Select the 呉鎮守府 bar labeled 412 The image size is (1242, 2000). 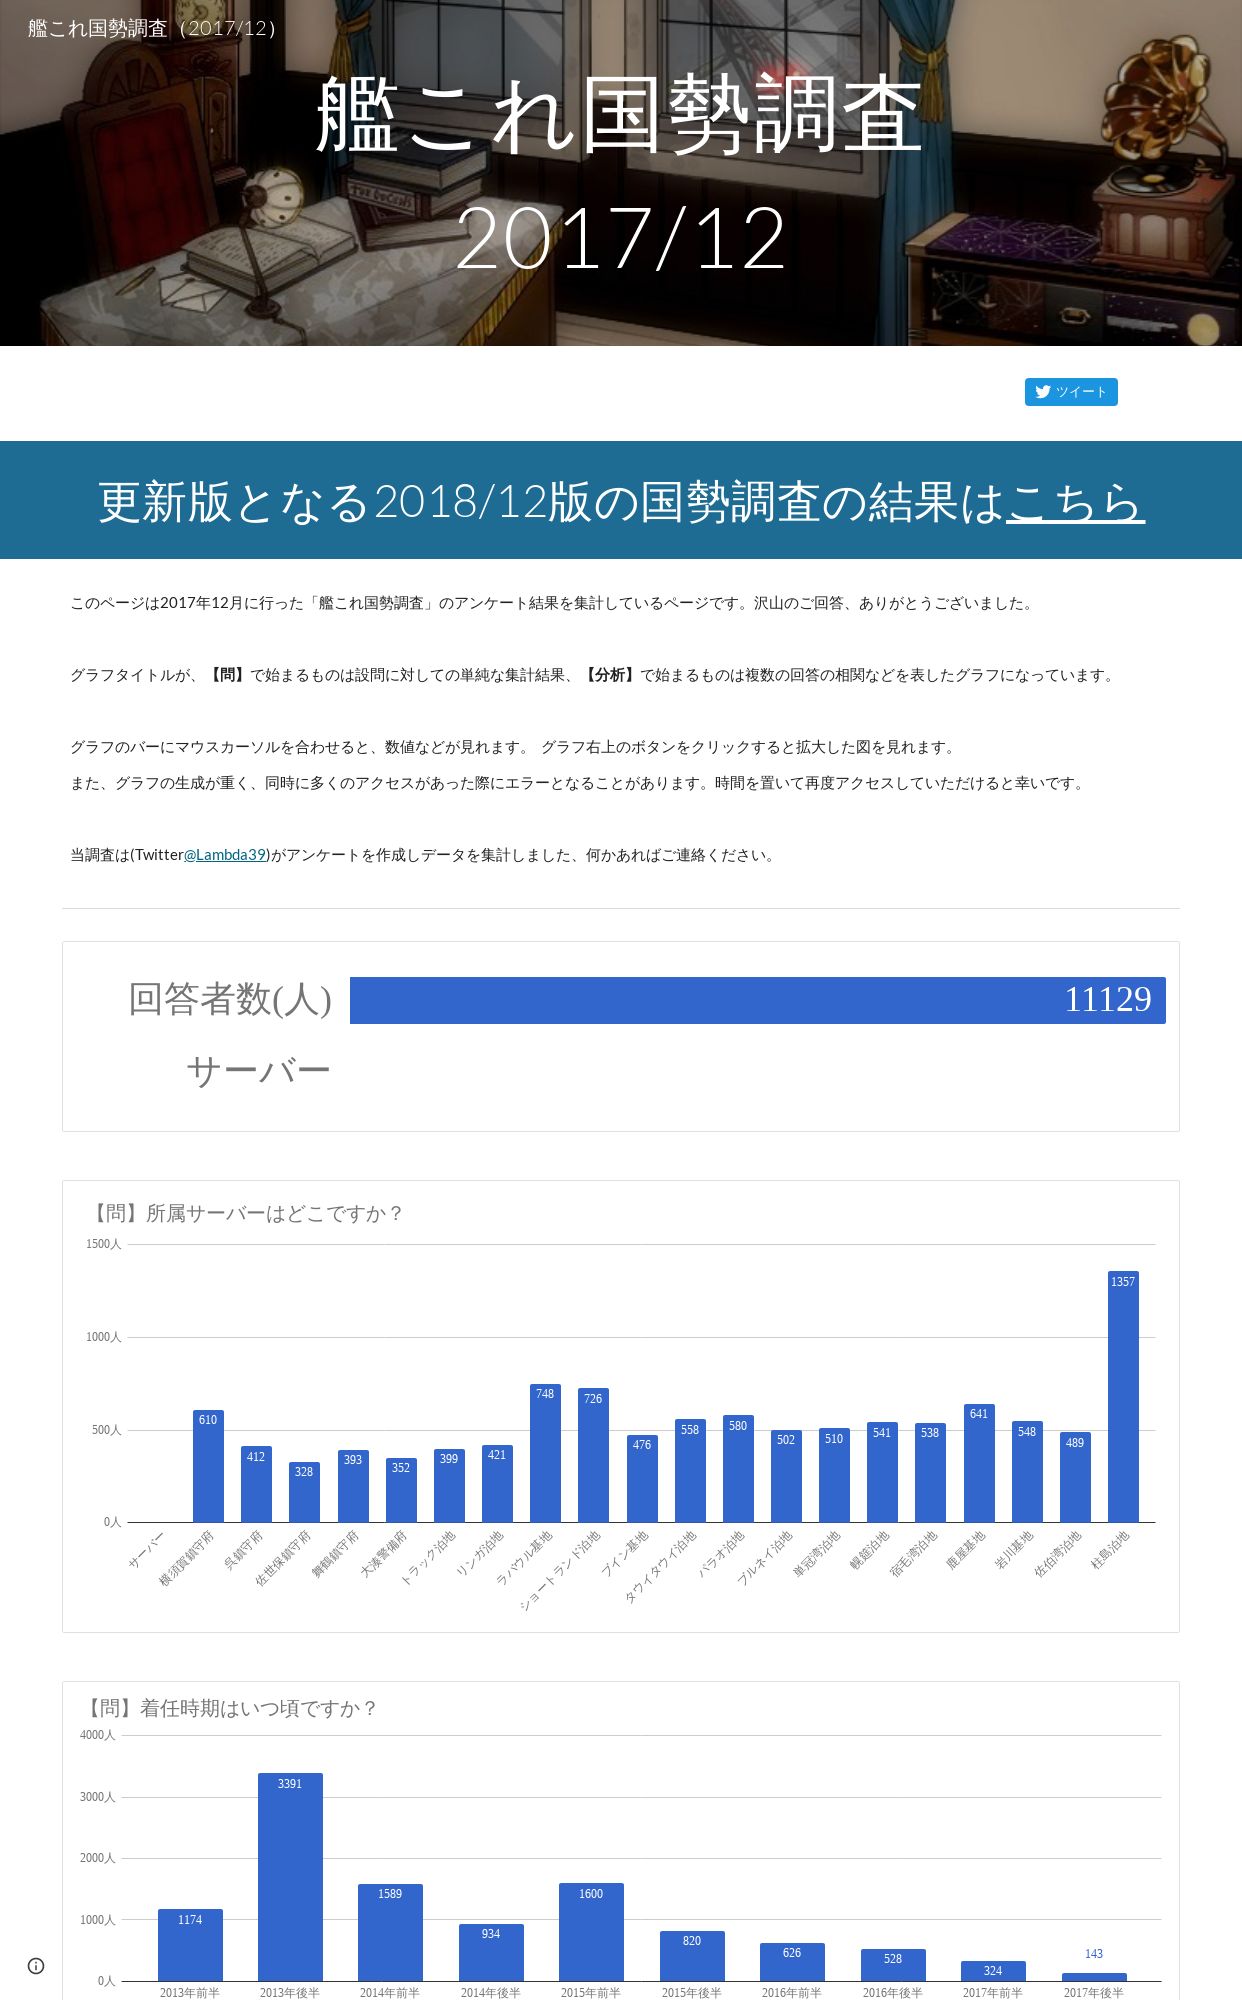pos(256,1485)
